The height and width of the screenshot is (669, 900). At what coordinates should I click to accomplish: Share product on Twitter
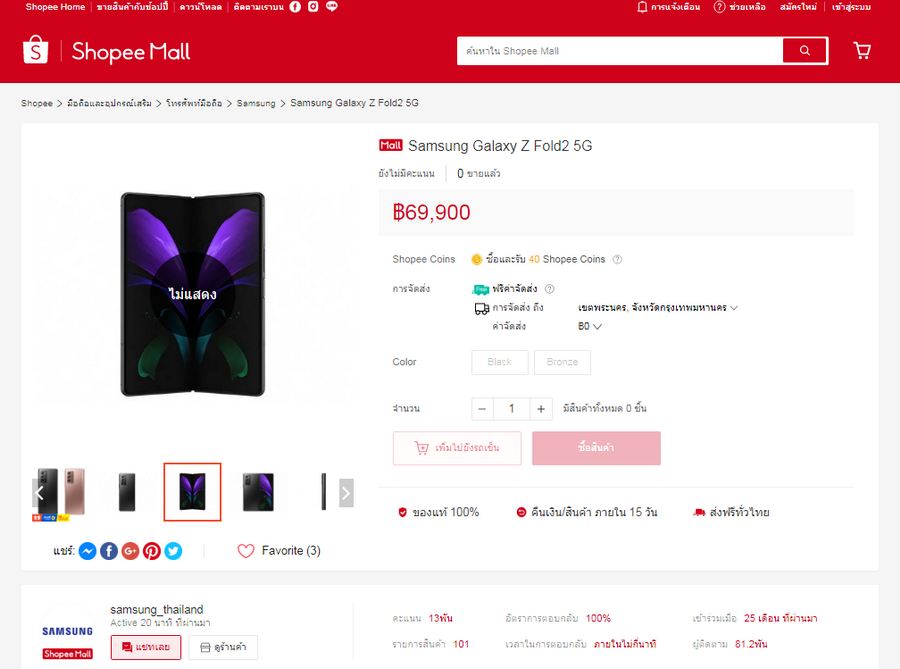pos(173,551)
